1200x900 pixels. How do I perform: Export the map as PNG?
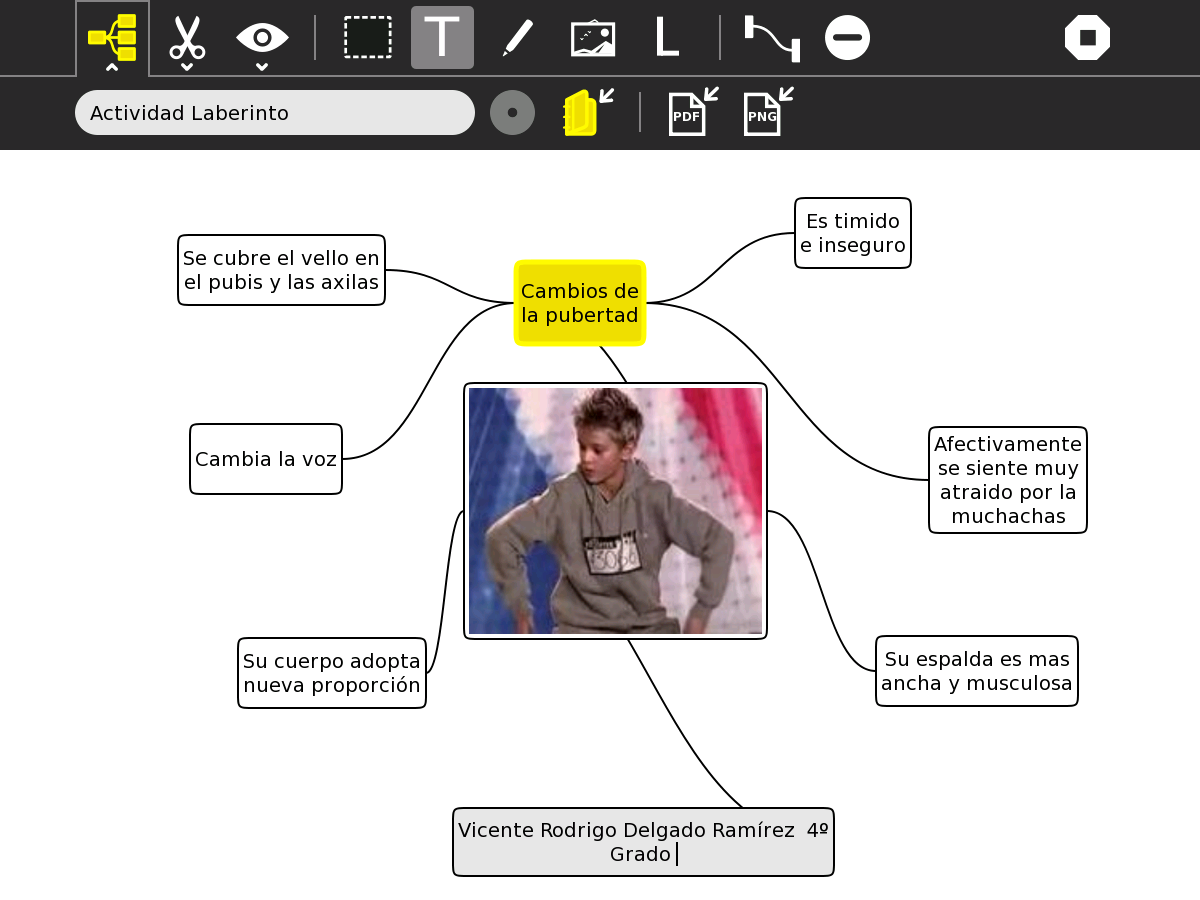768,112
